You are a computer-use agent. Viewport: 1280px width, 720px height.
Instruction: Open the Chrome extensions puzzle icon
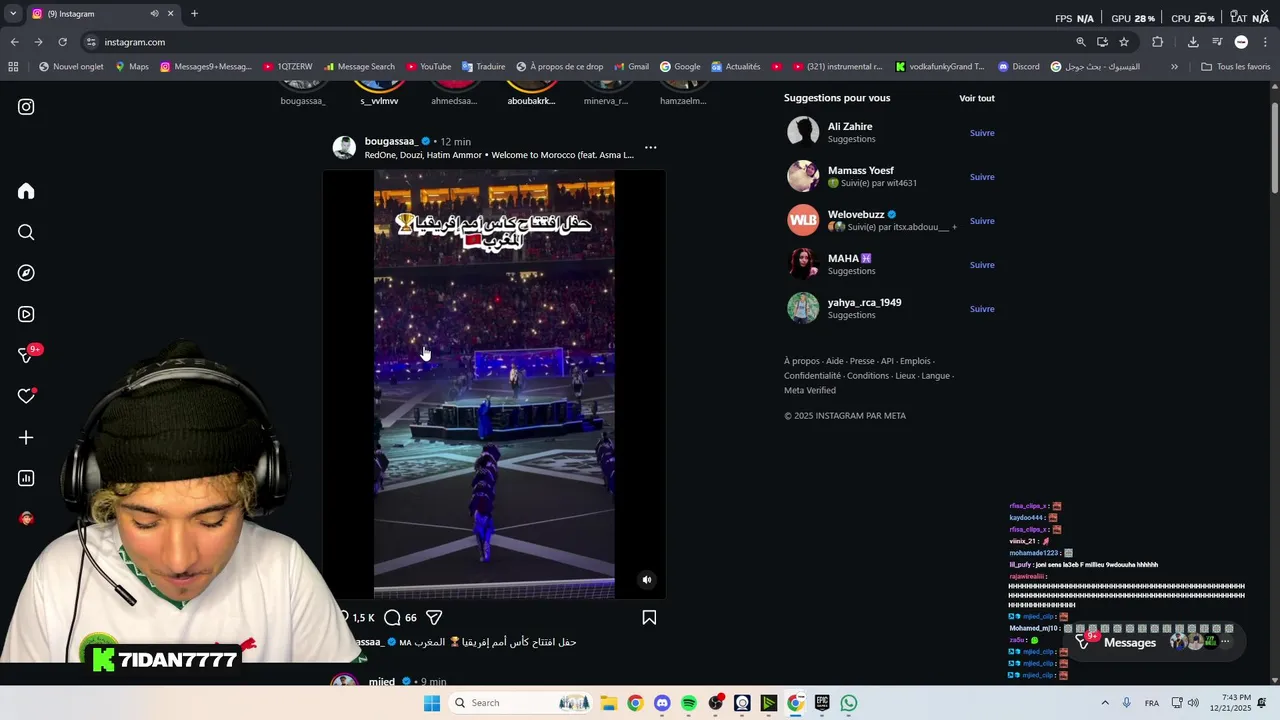click(x=1157, y=42)
